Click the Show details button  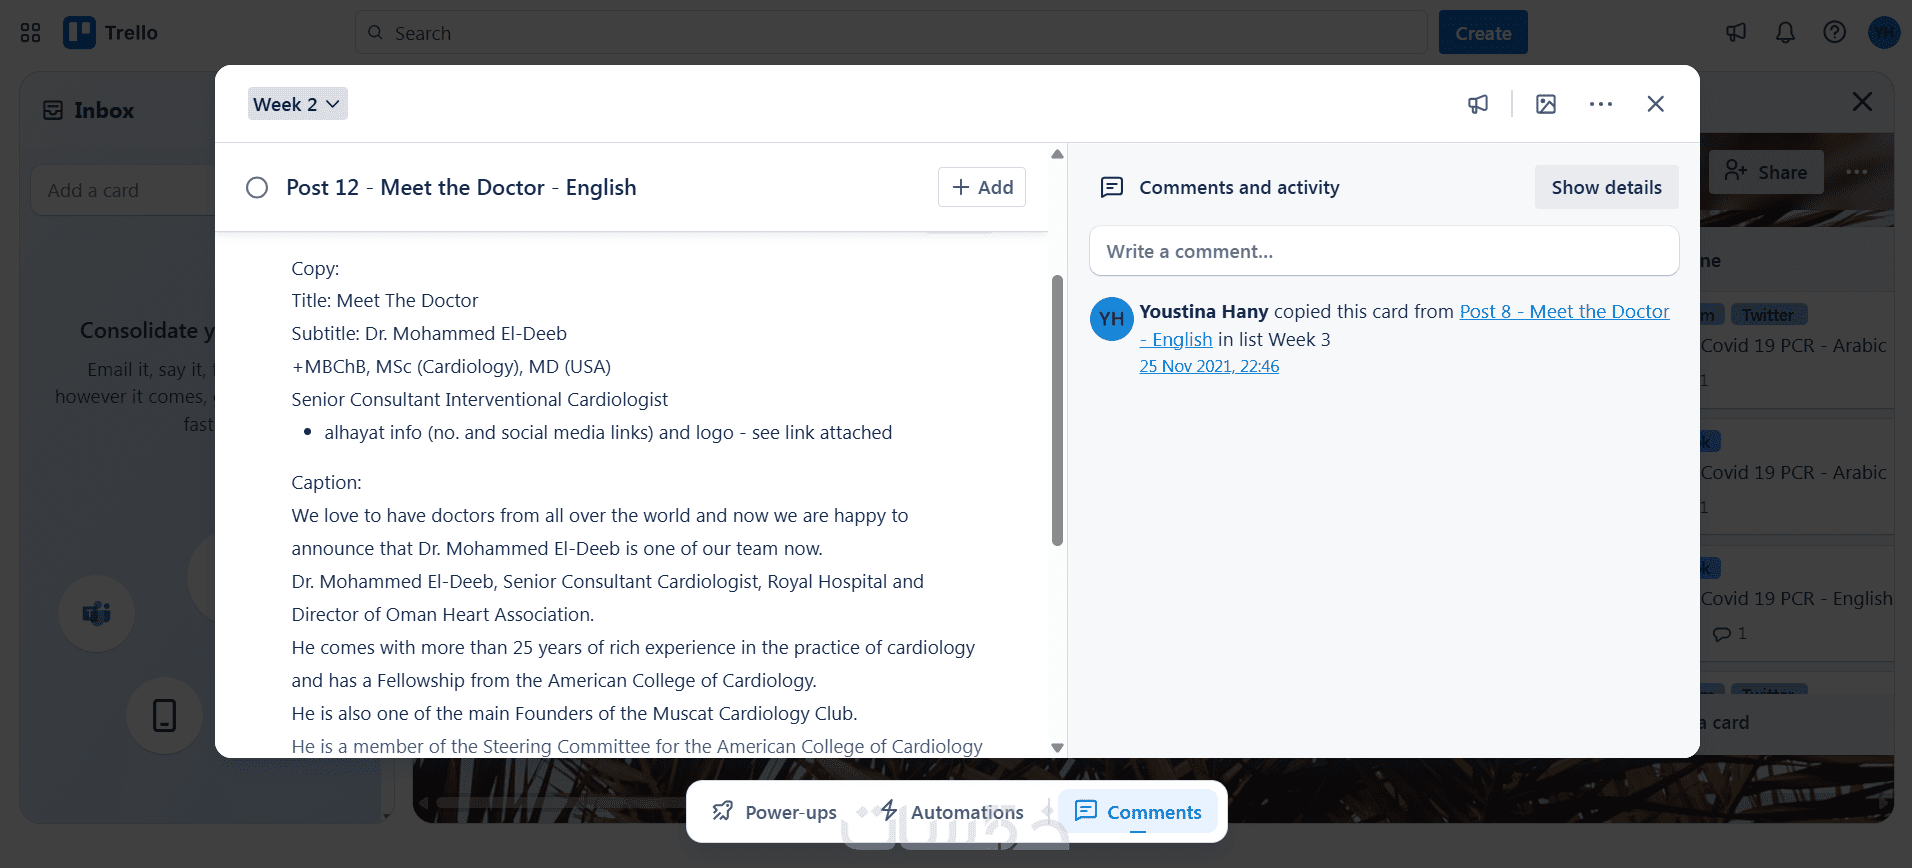1606,188
